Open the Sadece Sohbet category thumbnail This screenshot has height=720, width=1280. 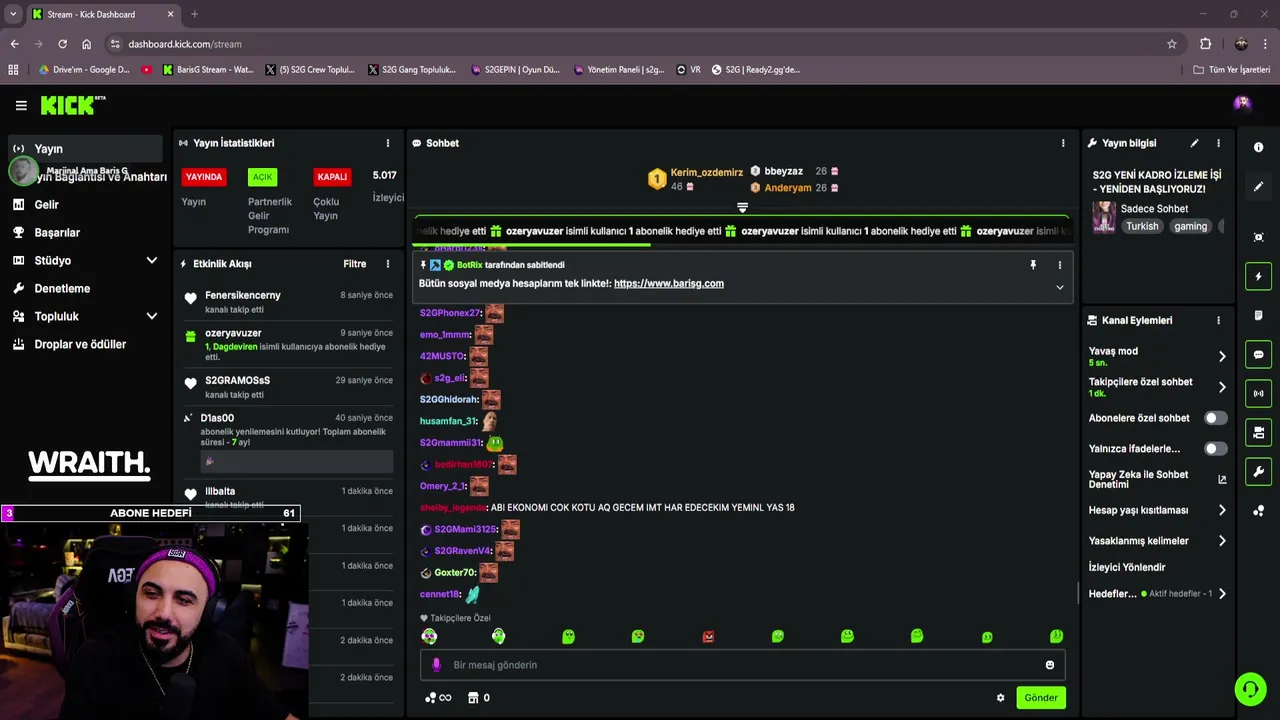pyautogui.click(x=1104, y=217)
